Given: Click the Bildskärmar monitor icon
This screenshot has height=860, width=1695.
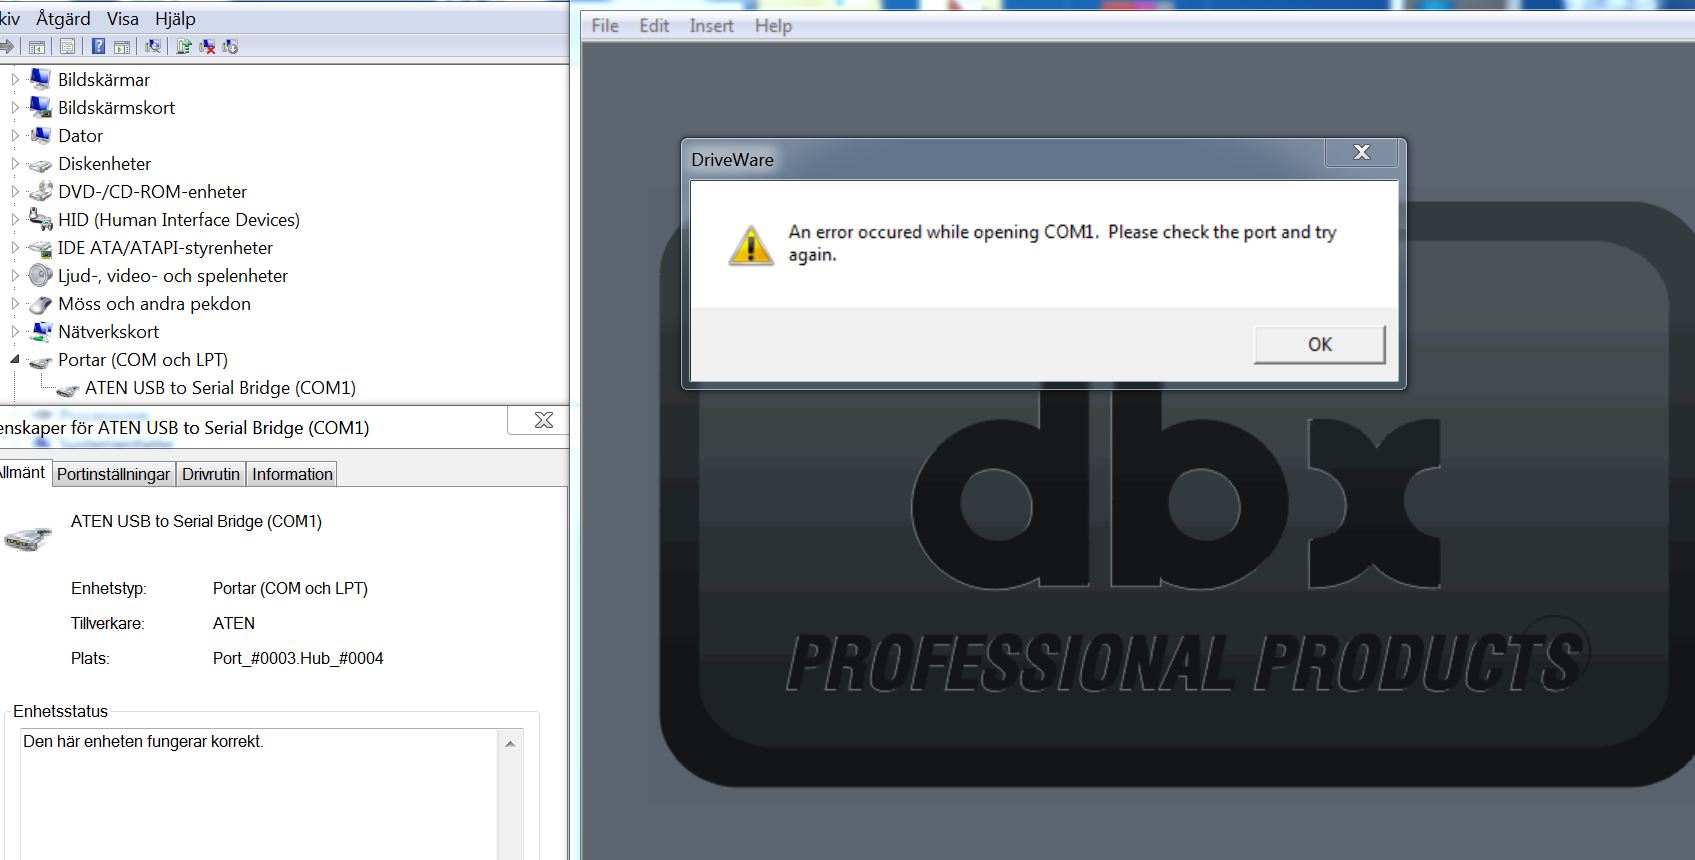Looking at the screenshot, I should click(40, 78).
